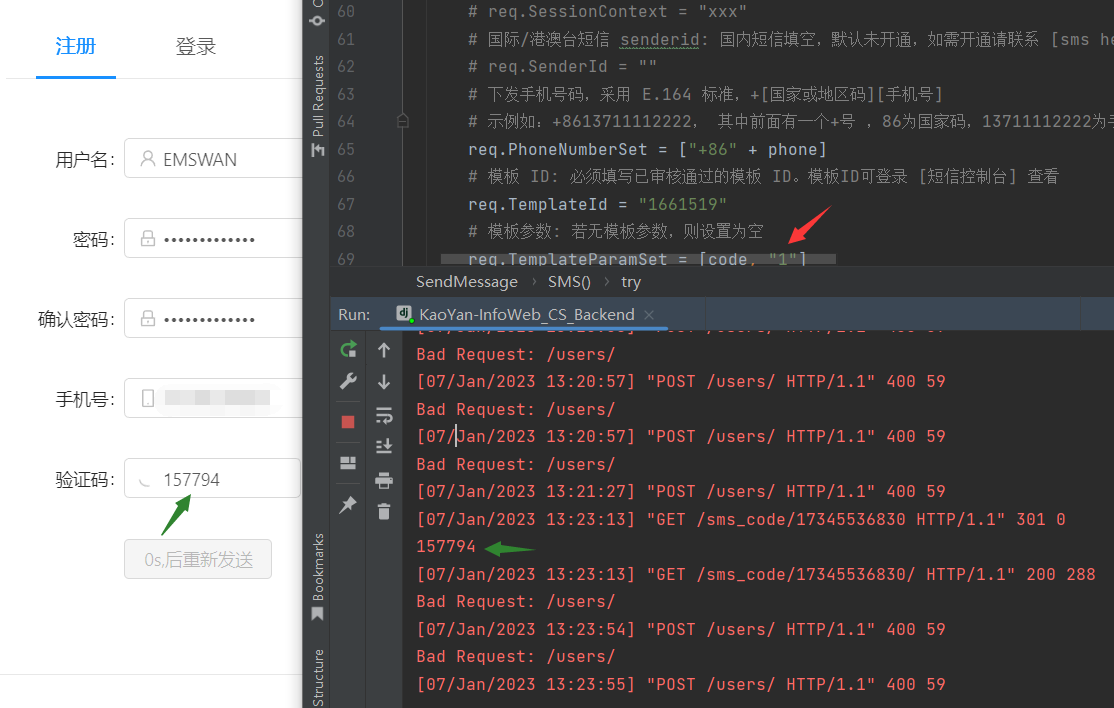This screenshot has width=1114, height=708.
Task: Stop the running backend process
Action: (x=347, y=421)
